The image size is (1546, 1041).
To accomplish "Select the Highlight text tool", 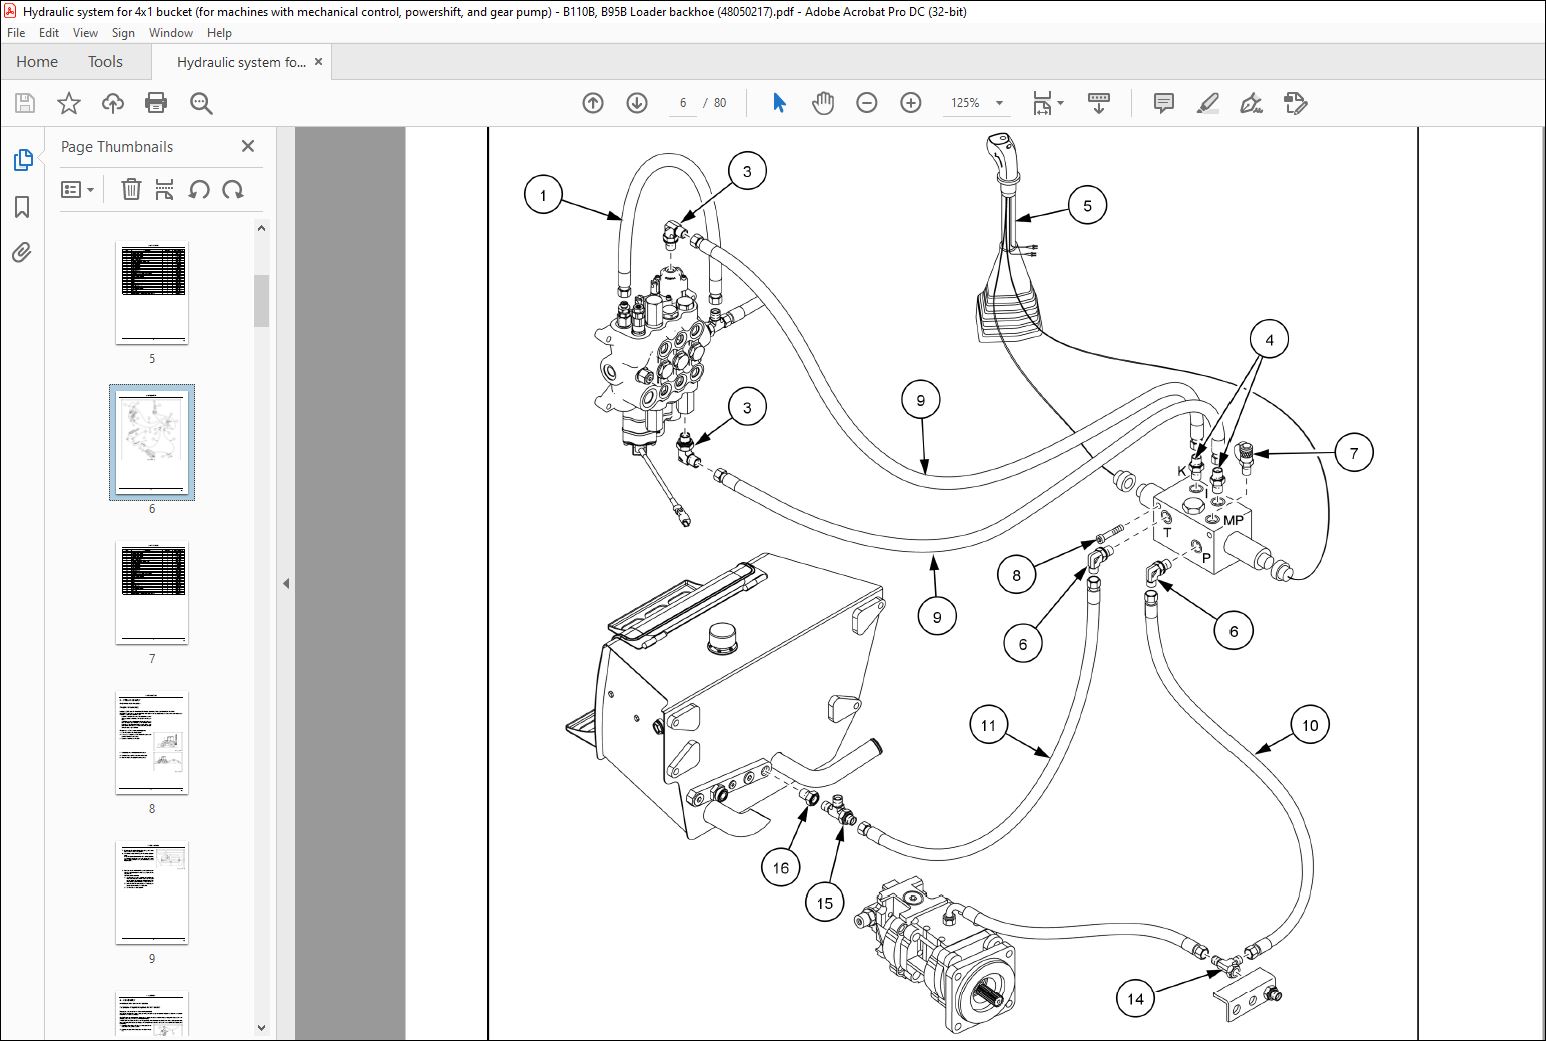I will [x=1208, y=103].
